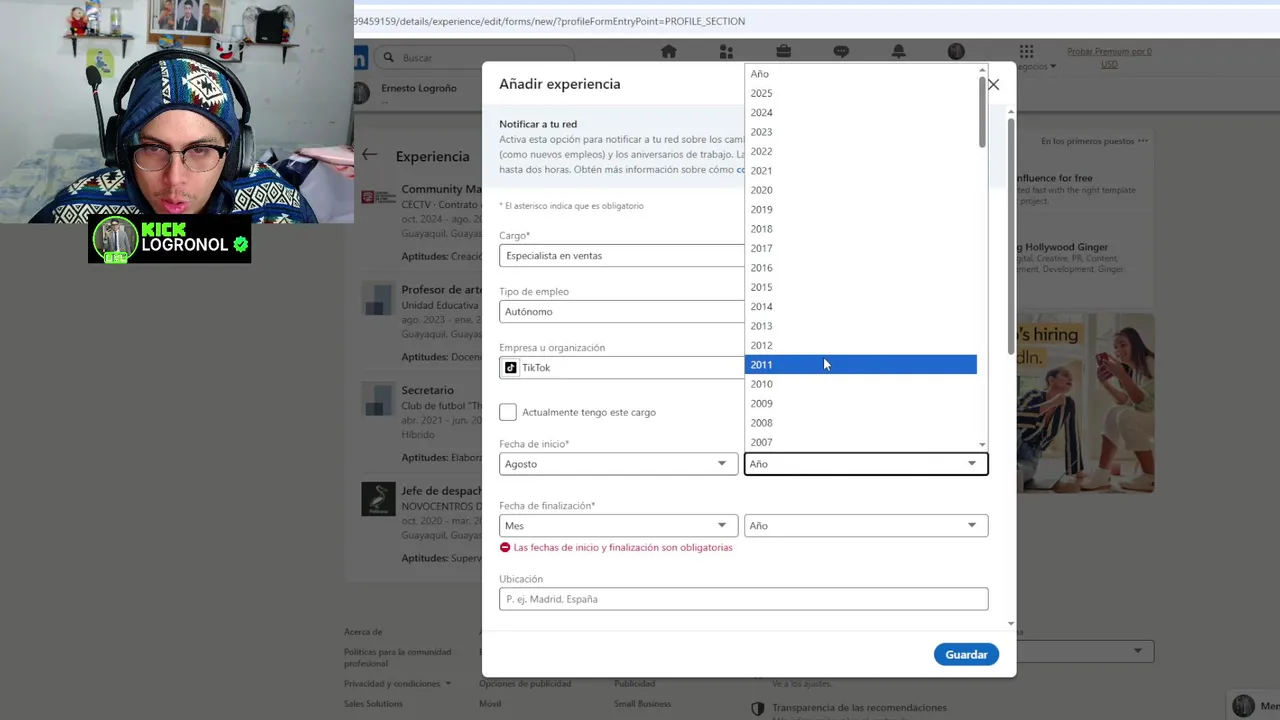Open more options dots by En los primeros puestos
Image resolution: width=1280 pixels, height=720 pixels.
coord(1143,141)
